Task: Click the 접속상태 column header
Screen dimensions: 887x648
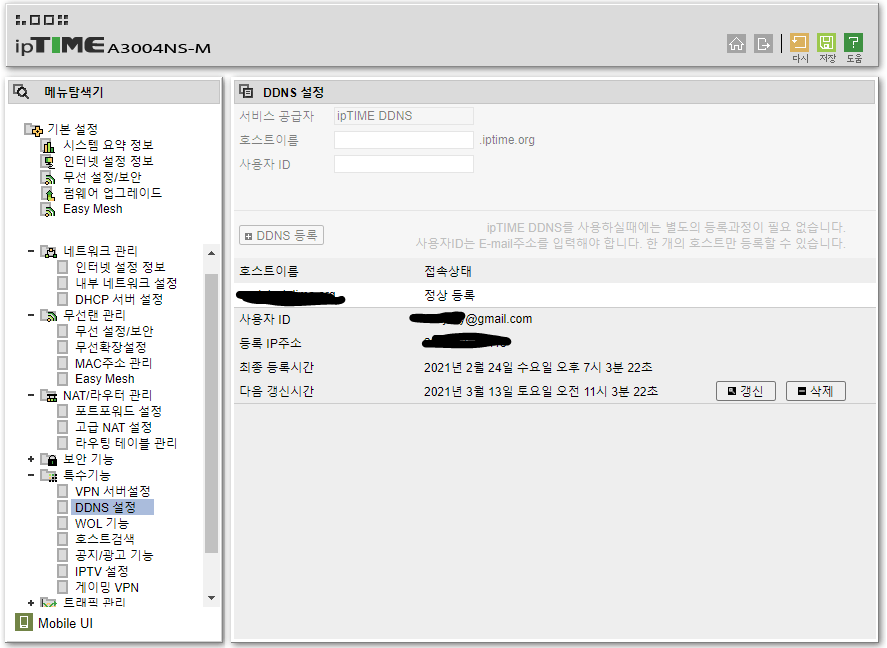Action: (x=448, y=271)
